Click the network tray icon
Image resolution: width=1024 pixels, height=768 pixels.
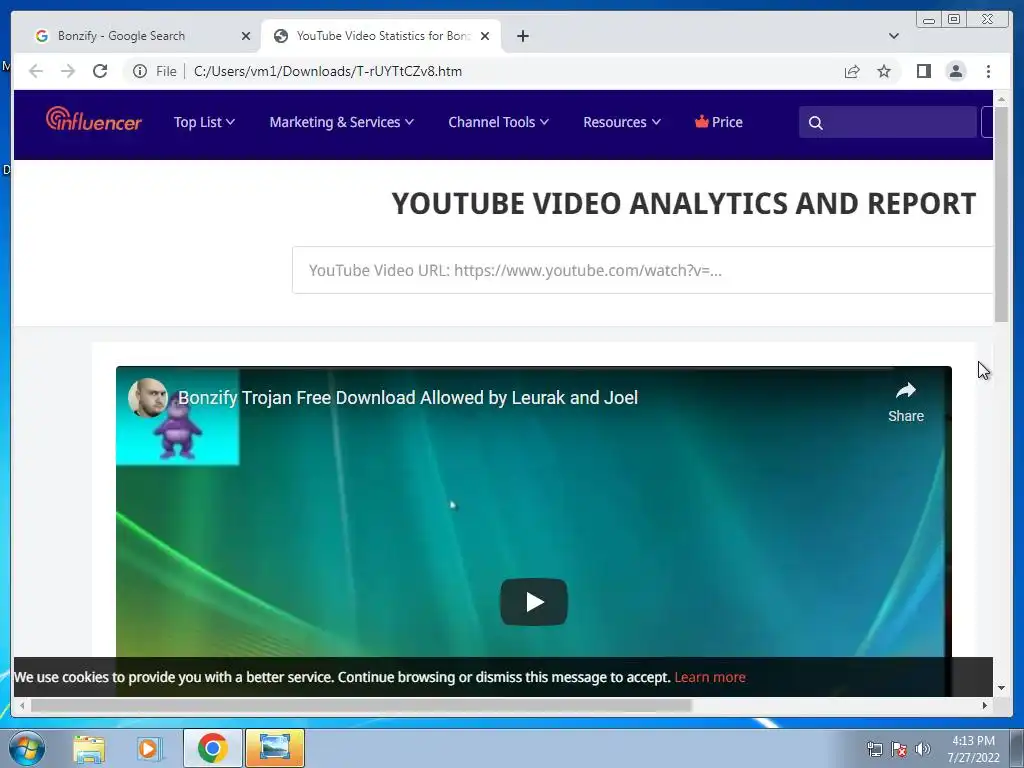pos(874,749)
